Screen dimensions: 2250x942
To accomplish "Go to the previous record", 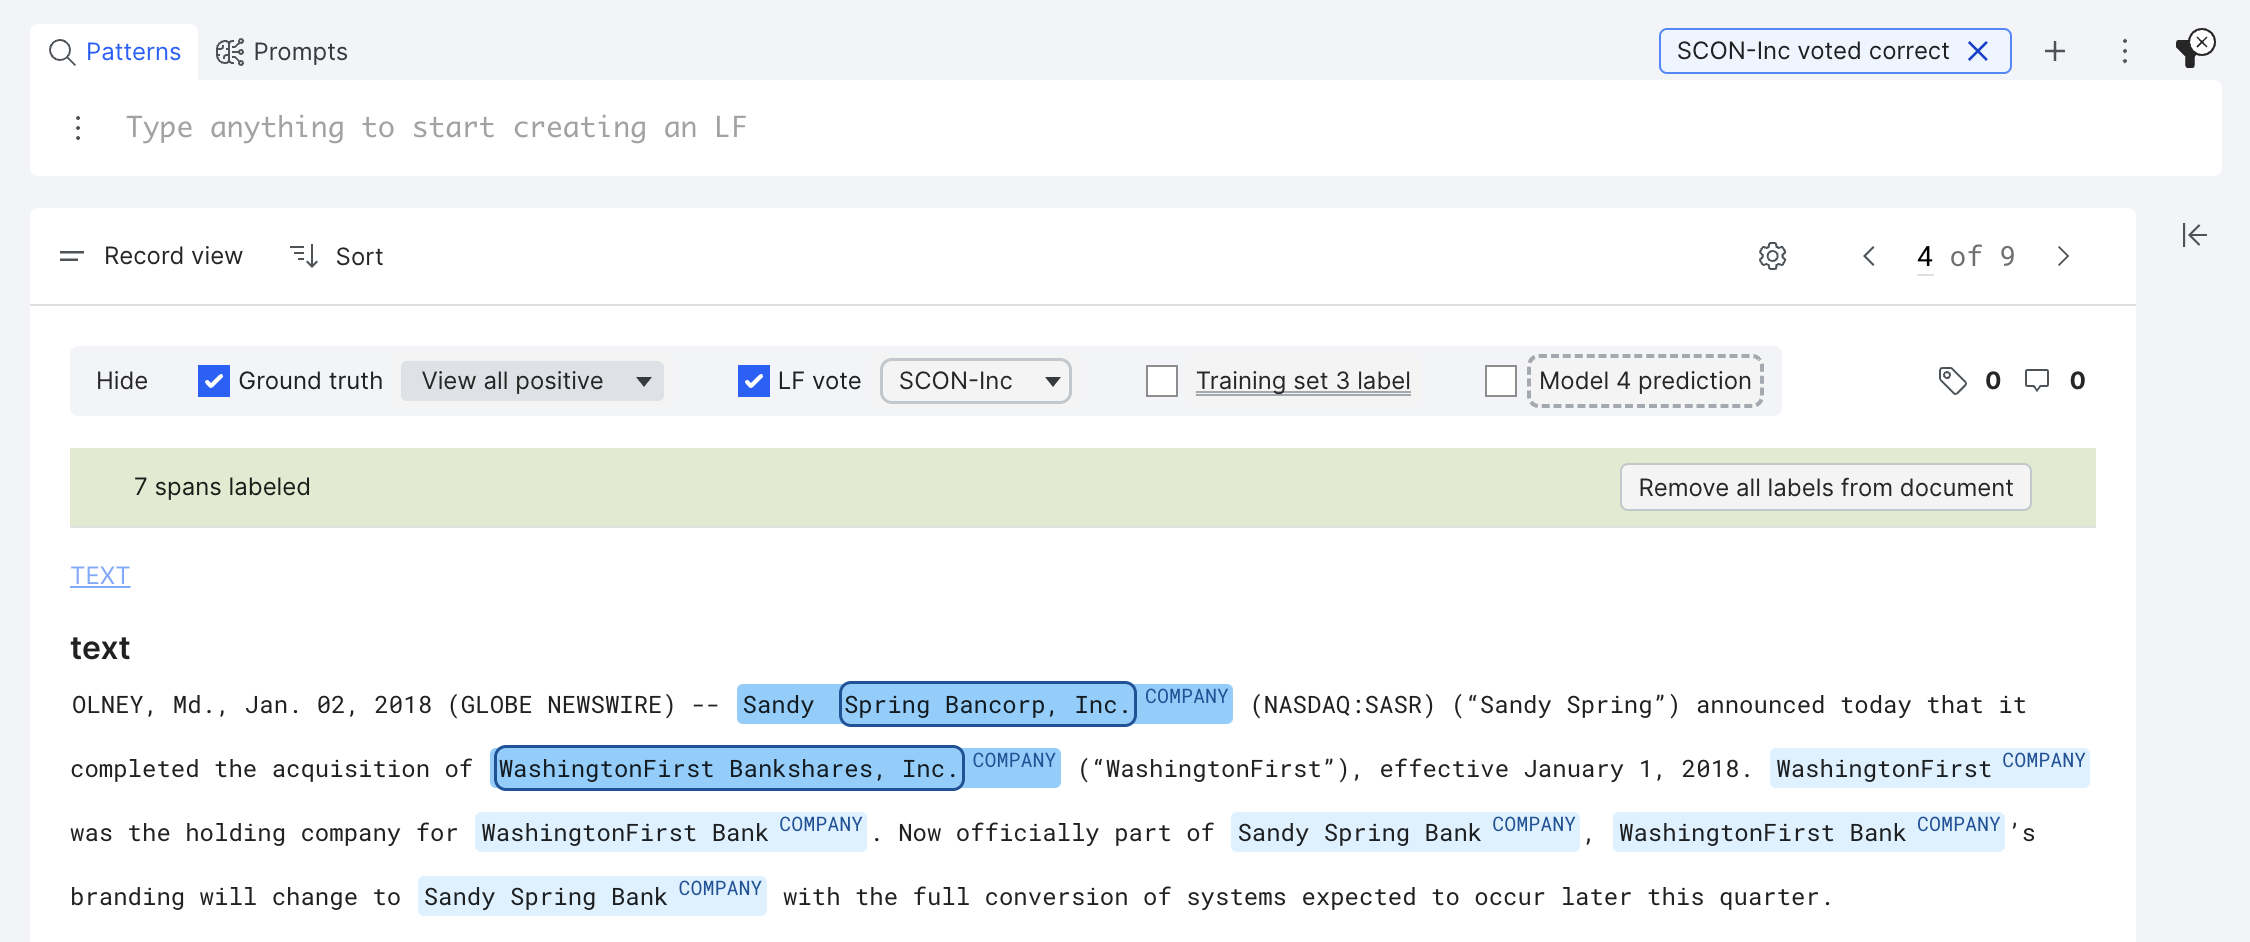I will (x=1868, y=256).
